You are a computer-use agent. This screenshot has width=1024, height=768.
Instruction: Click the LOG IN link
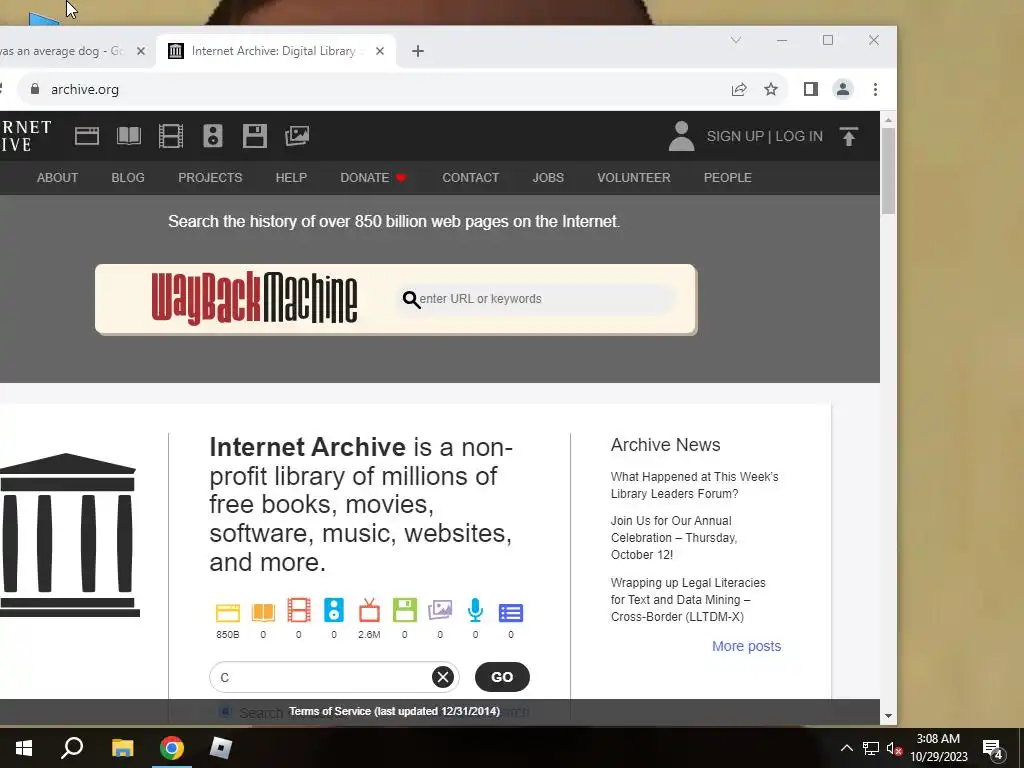tap(799, 136)
